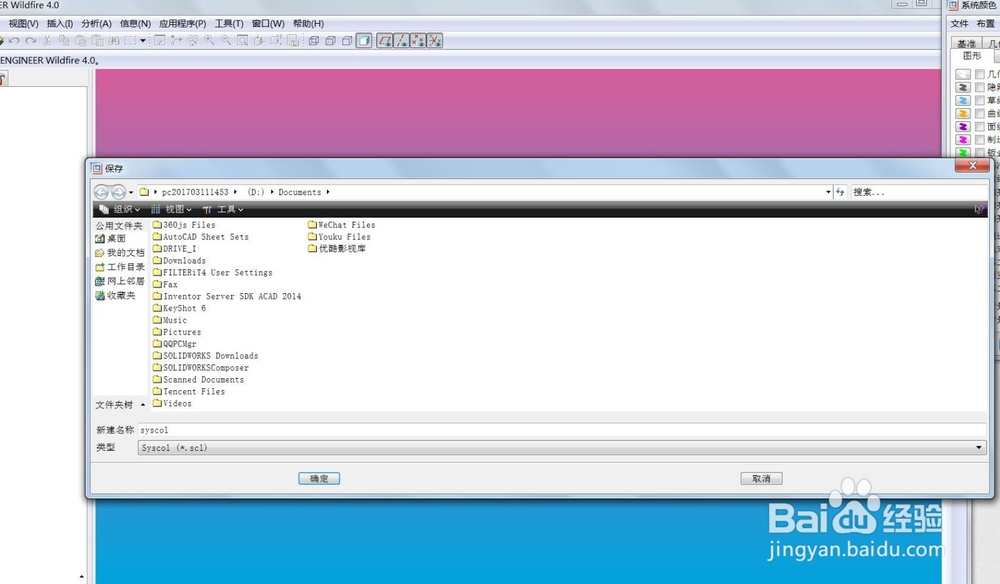Open recent locations arrow beside Forward button
The width and height of the screenshot is (1000, 584).
(131, 192)
